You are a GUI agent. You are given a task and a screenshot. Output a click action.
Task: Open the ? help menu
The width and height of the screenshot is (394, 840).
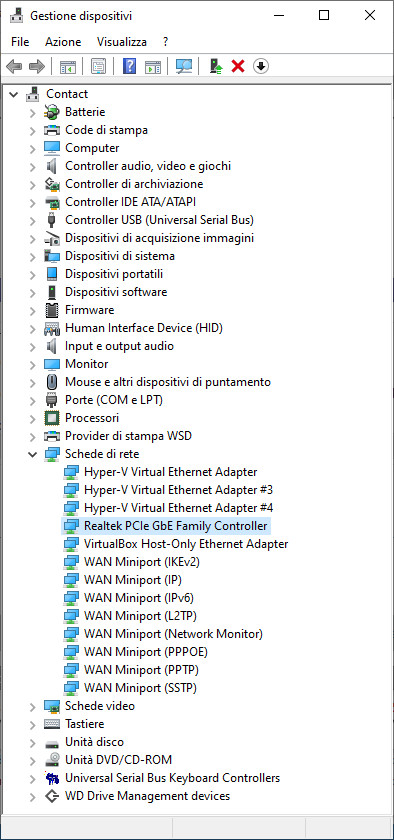pos(166,41)
